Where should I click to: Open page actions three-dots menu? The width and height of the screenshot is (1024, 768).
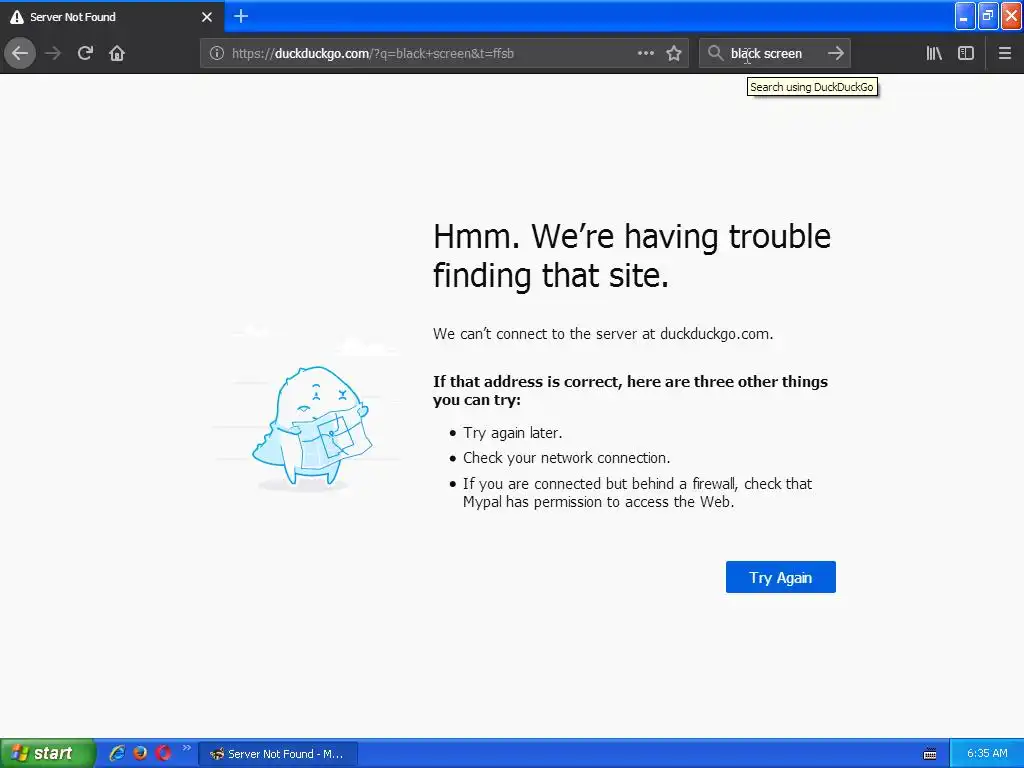[645, 53]
